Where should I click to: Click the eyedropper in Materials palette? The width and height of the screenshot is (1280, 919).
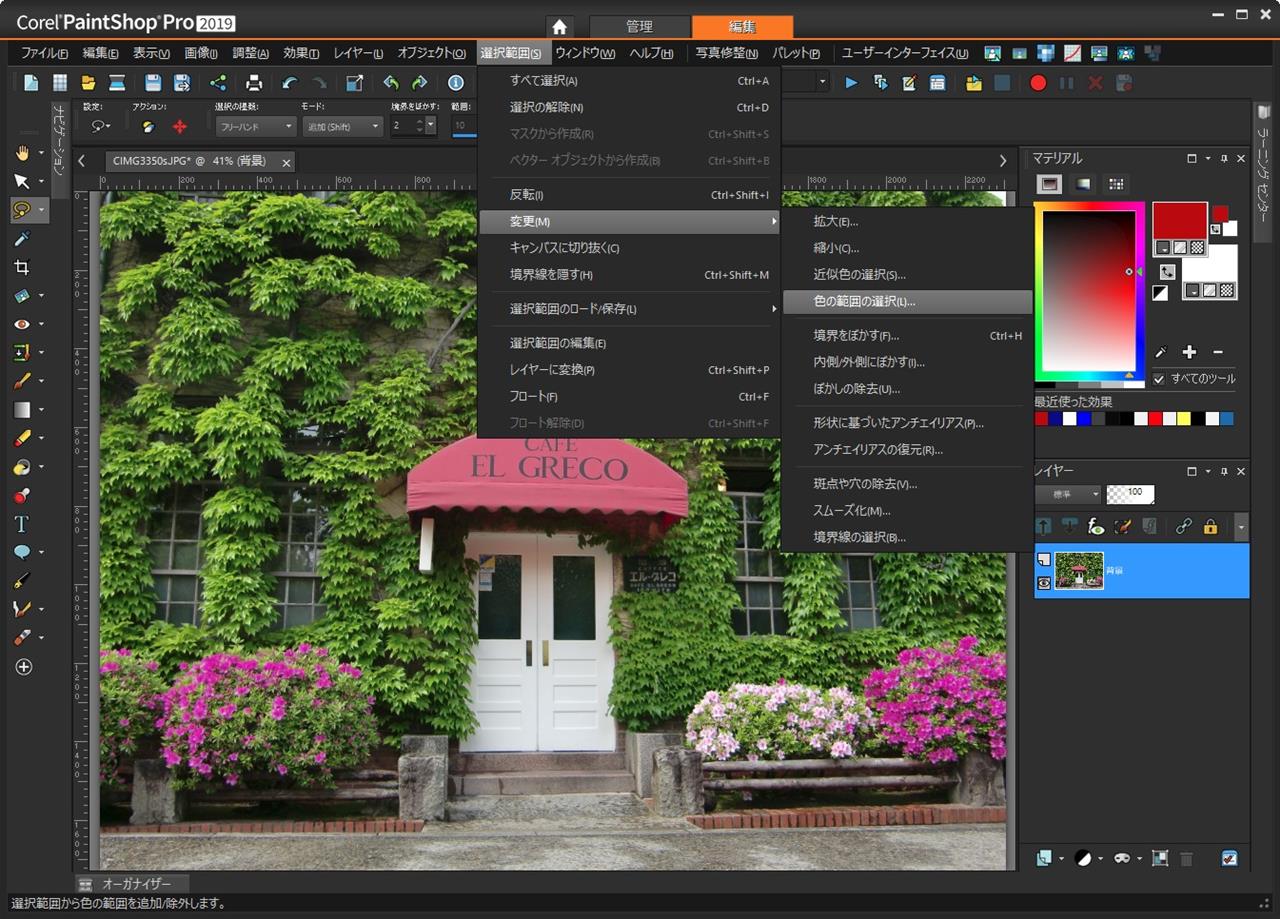pyautogui.click(x=1161, y=352)
